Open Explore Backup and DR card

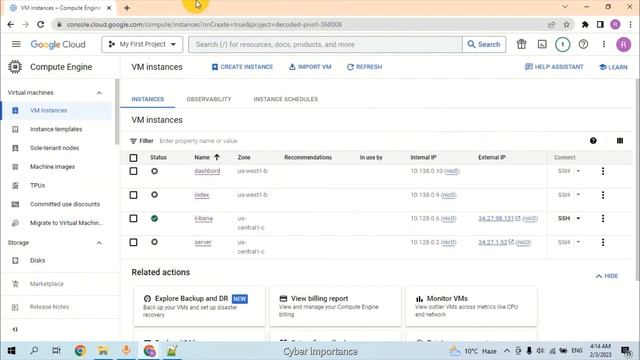tap(199, 307)
